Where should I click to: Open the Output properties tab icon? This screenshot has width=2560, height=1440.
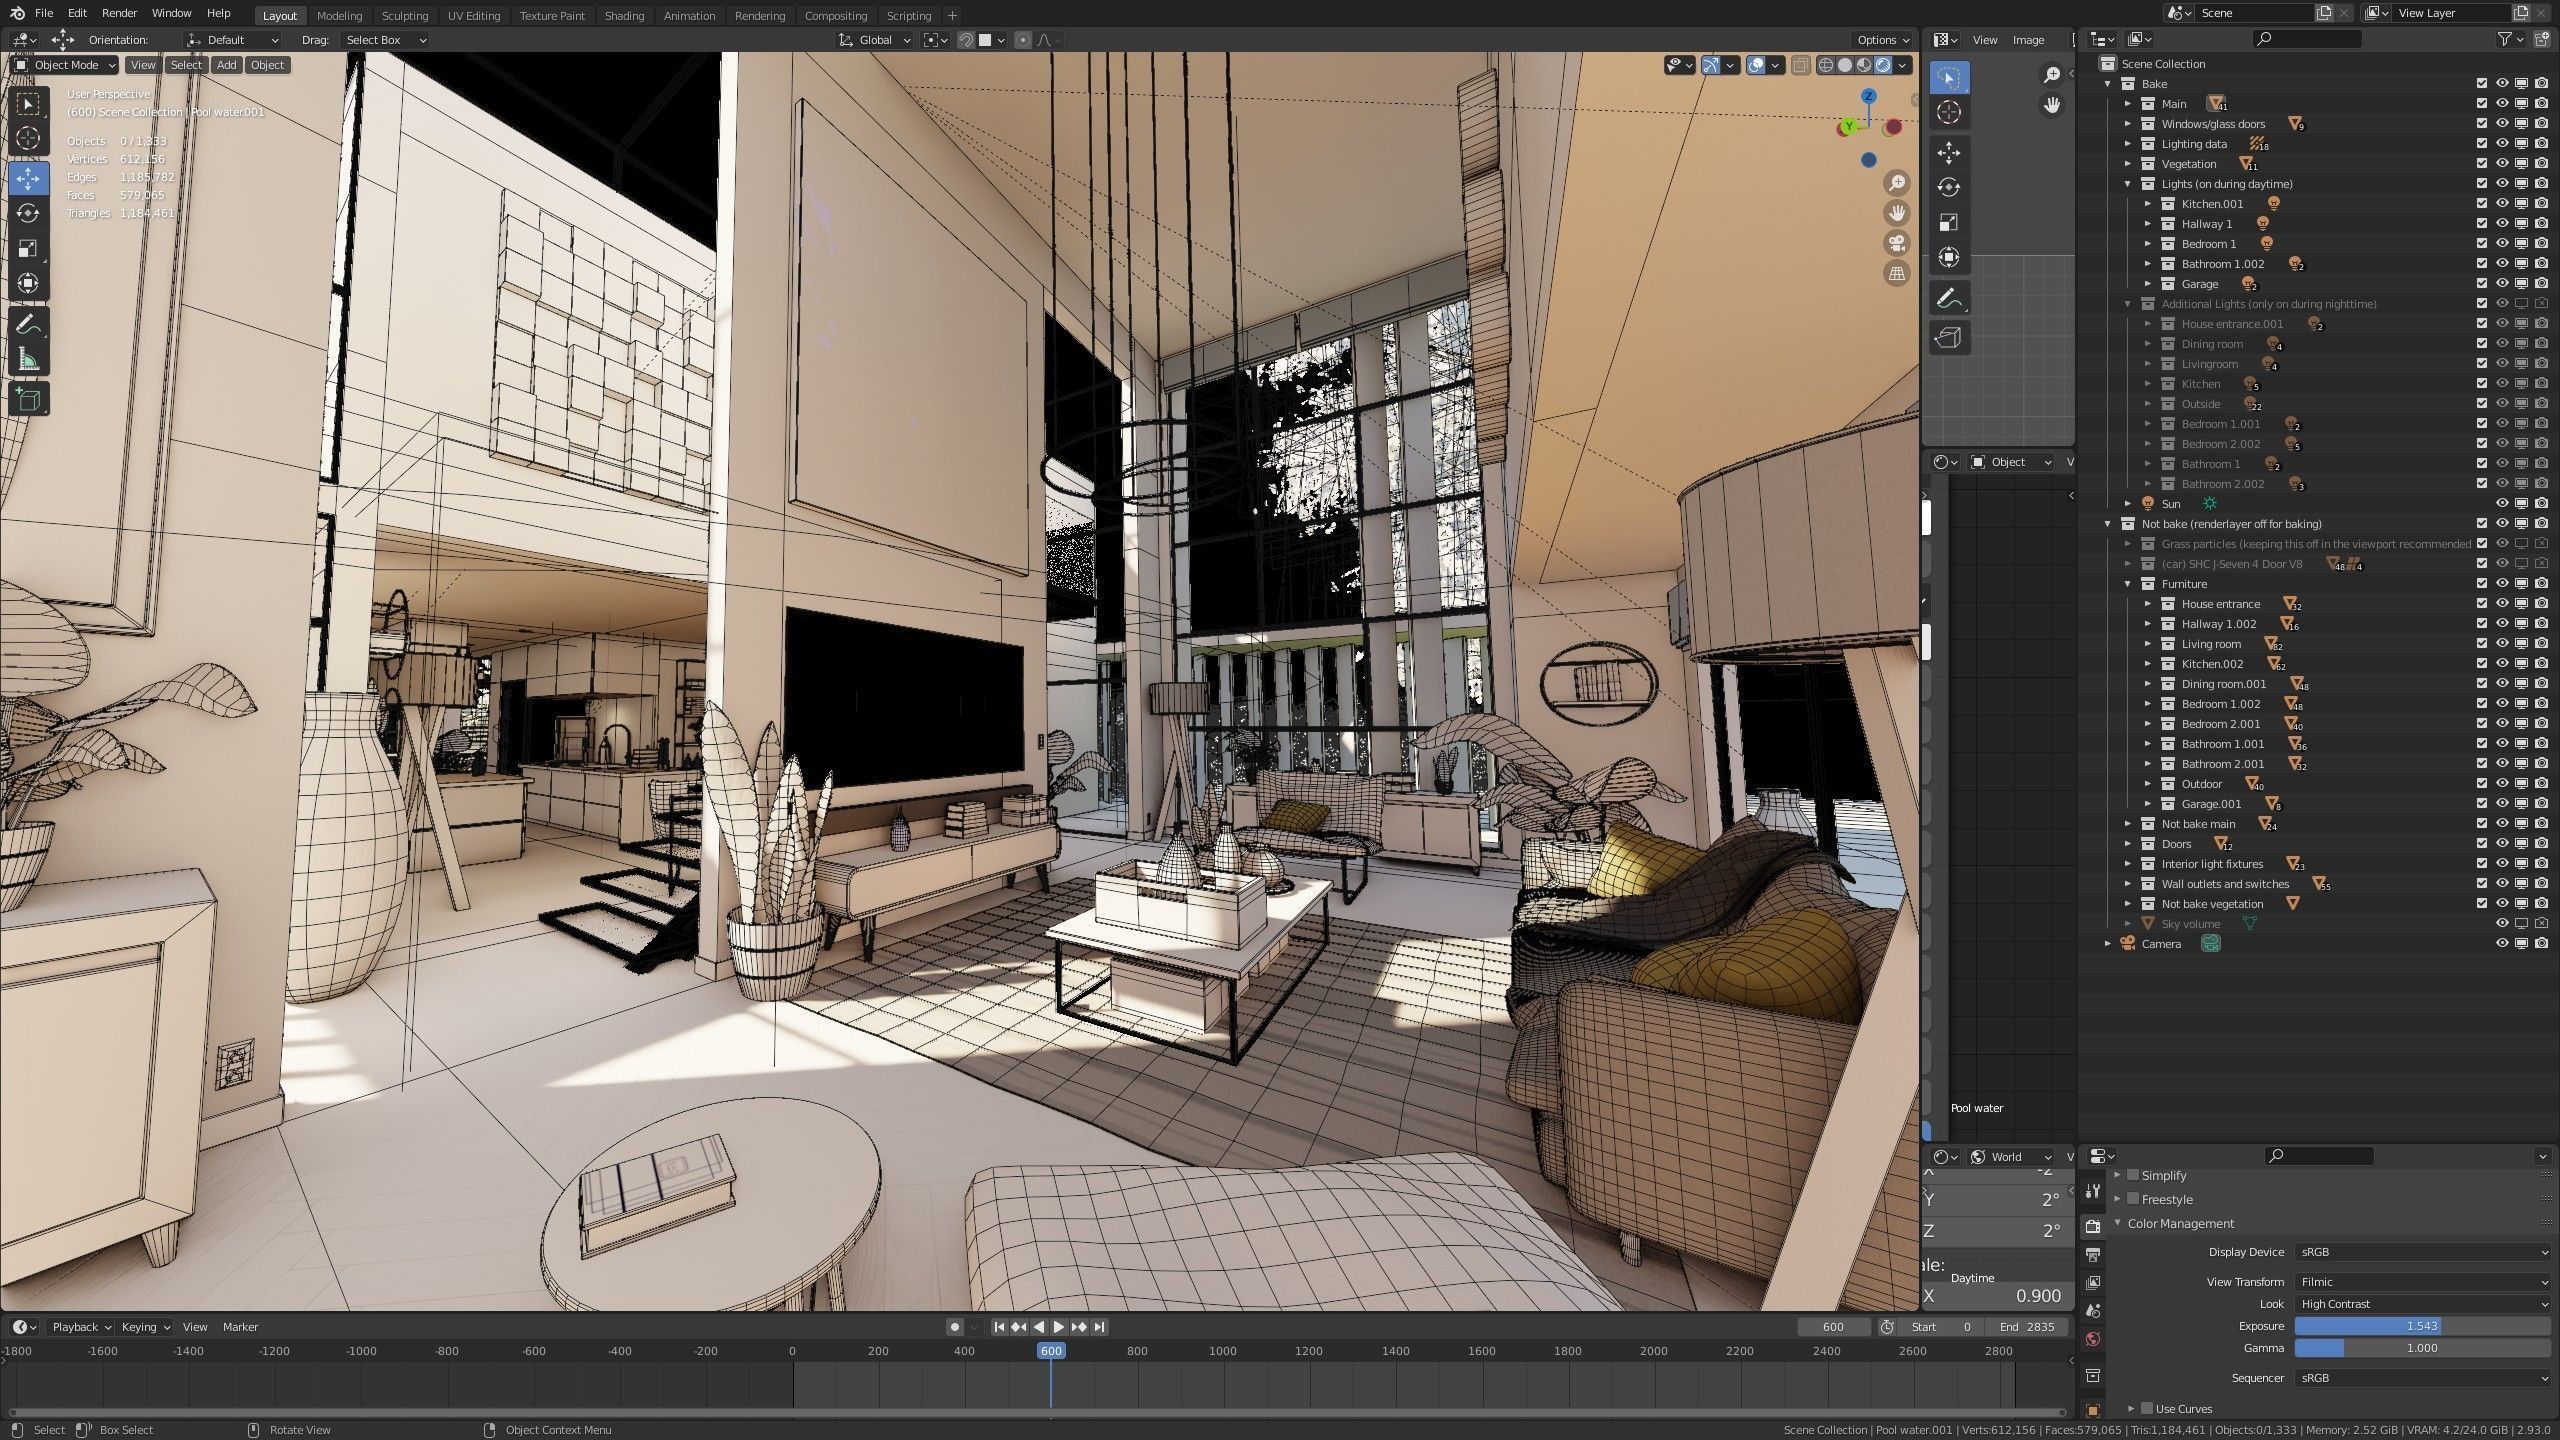[2093, 1254]
